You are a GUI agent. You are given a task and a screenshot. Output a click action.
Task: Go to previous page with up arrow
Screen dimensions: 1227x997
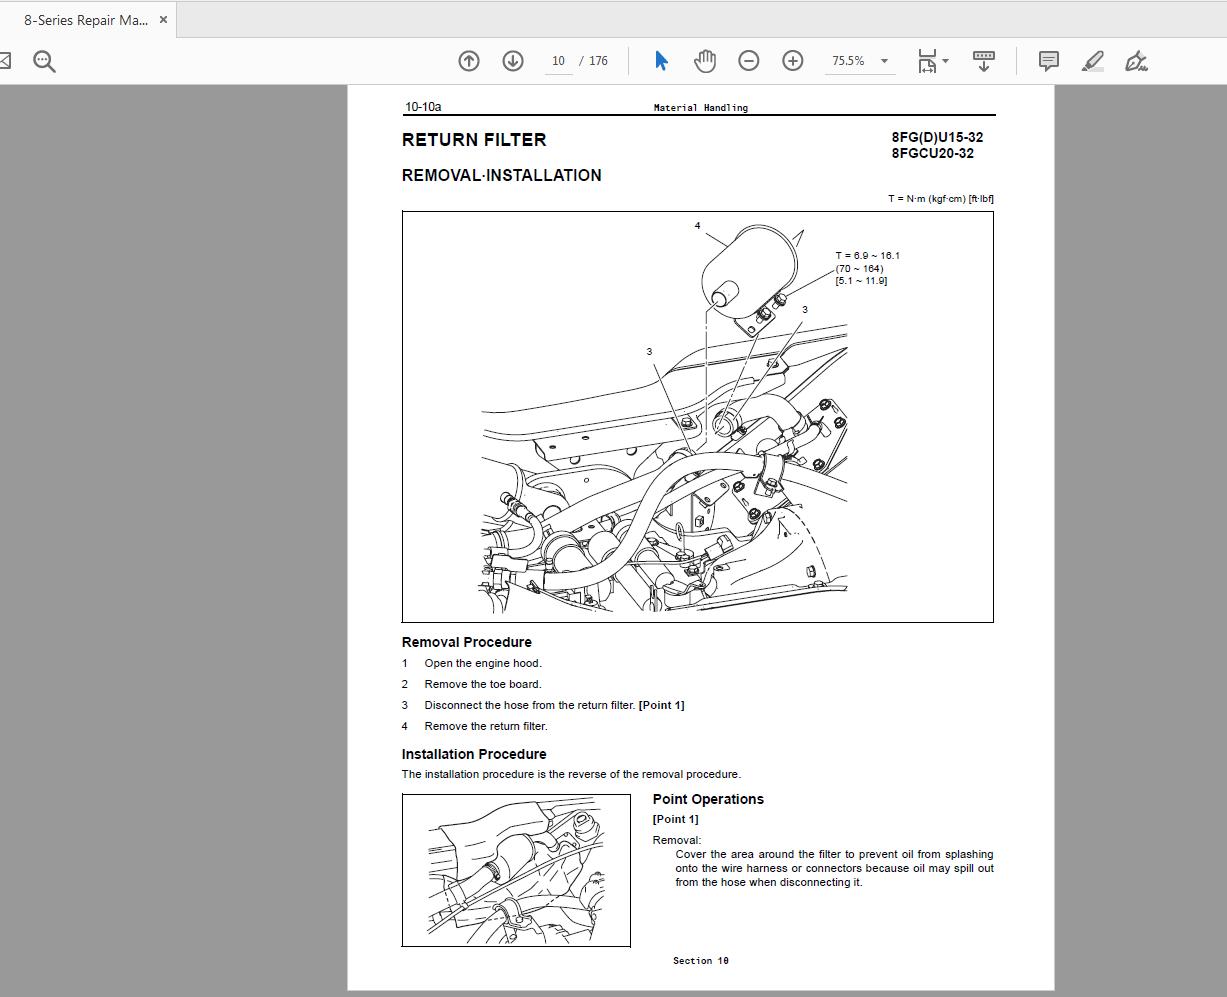coord(469,61)
